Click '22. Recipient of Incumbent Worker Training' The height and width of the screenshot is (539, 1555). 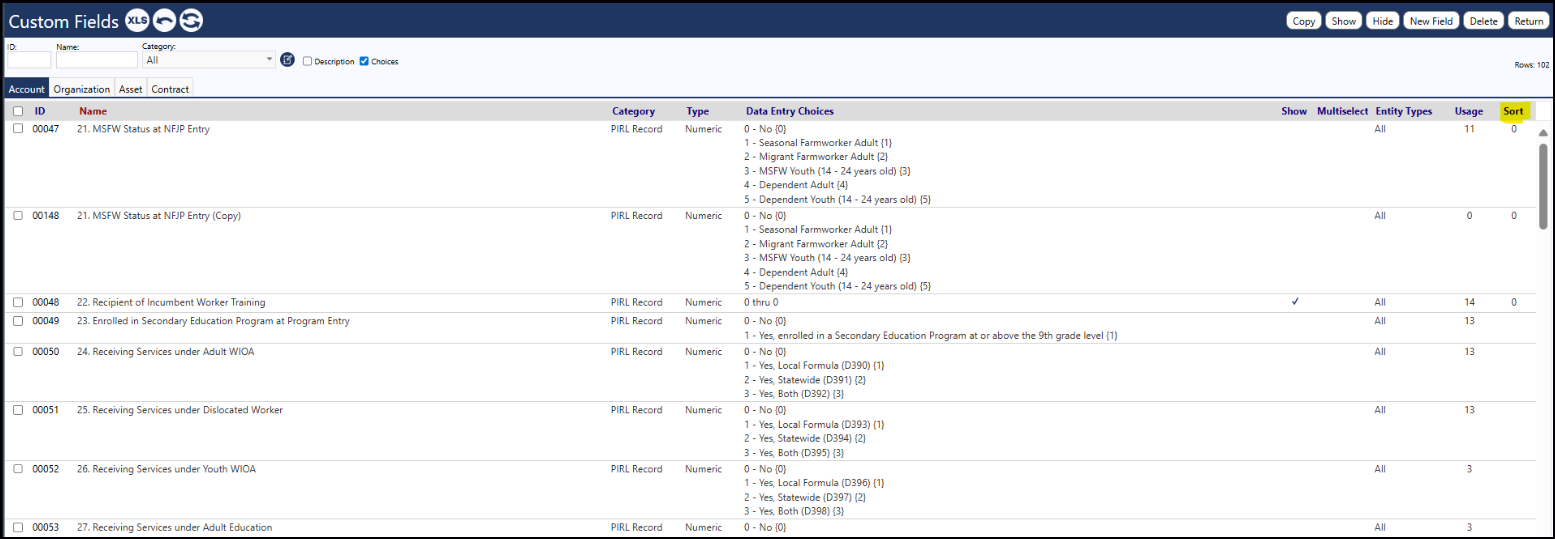171,302
